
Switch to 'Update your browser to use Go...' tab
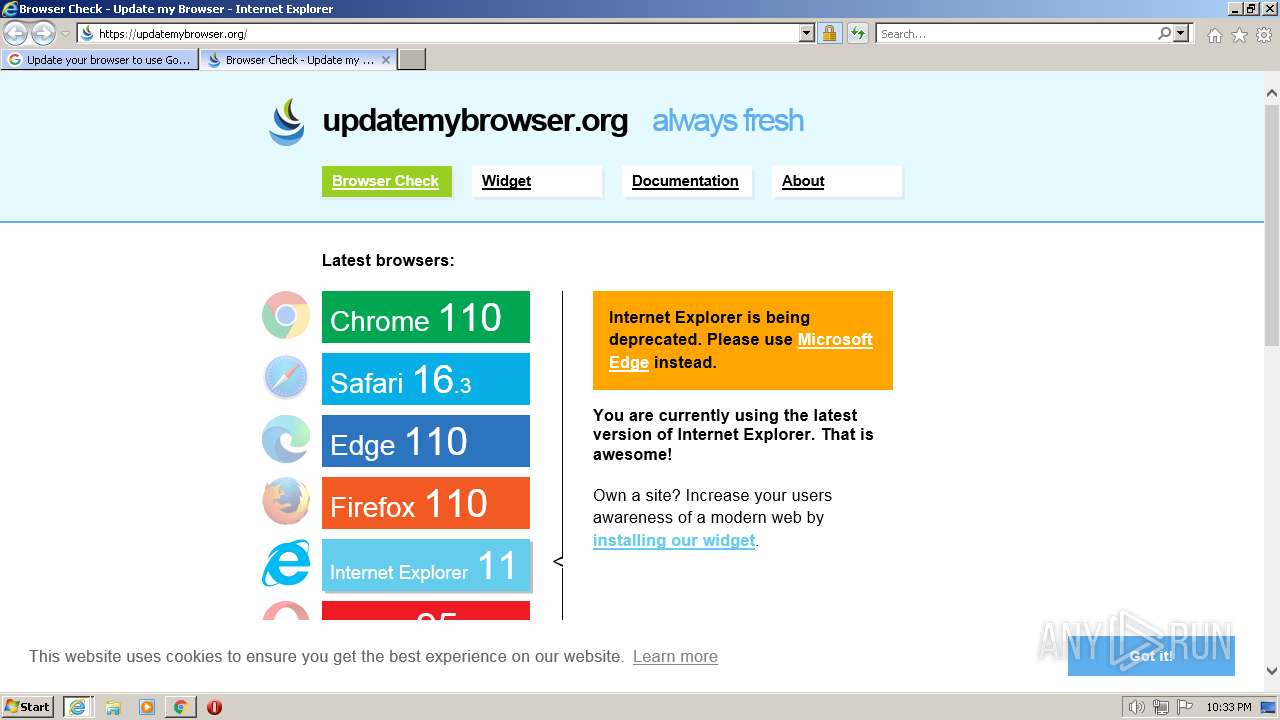pos(99,60)
